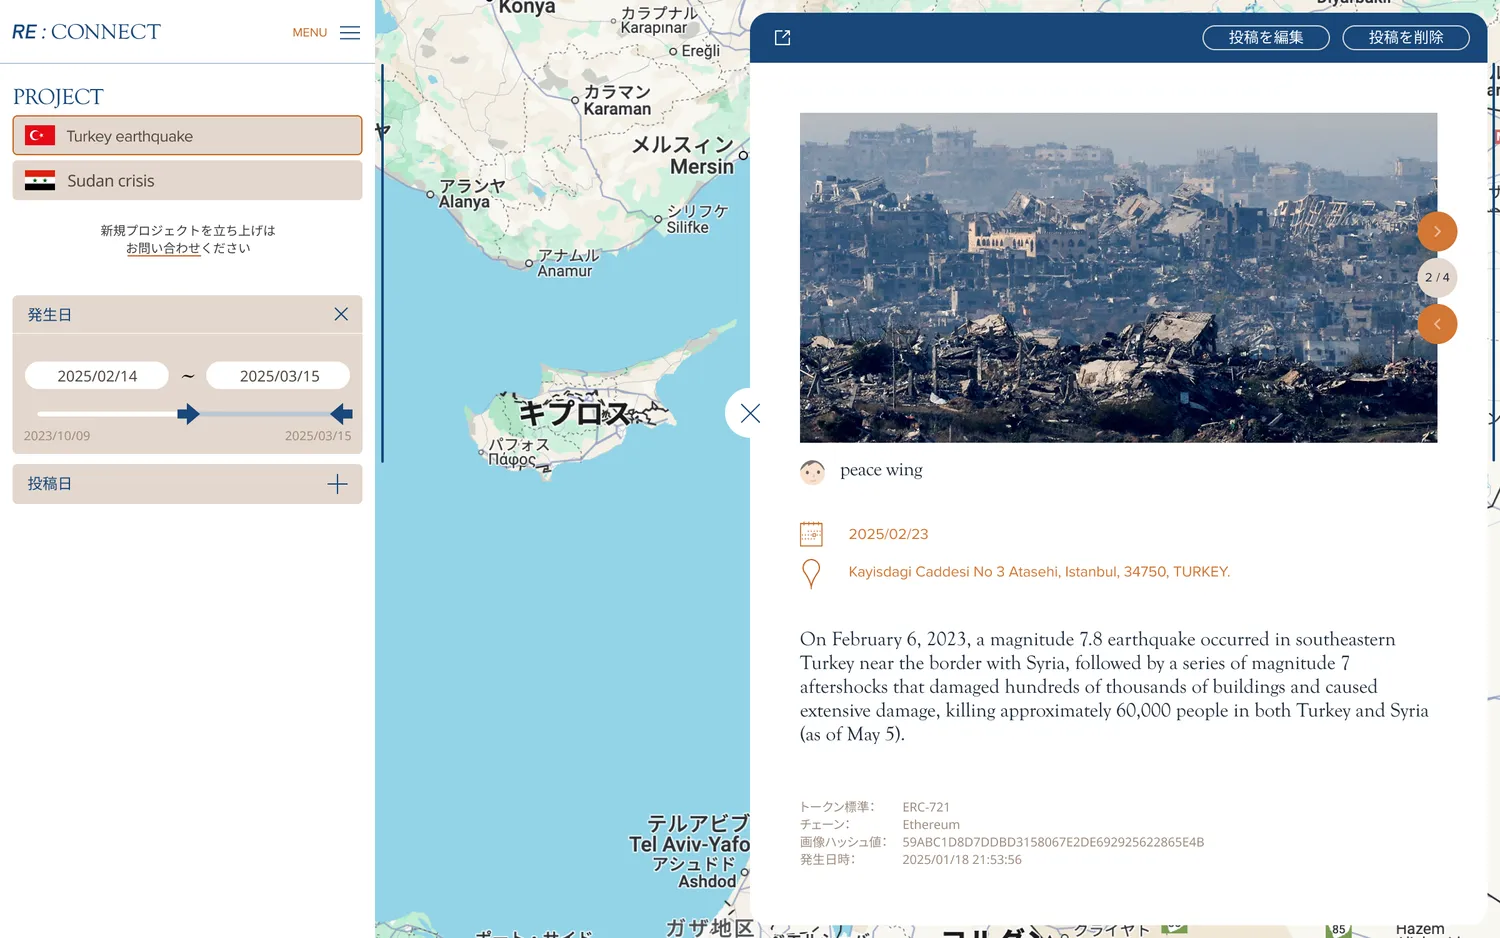Expand the 投稿日 filter section
Image resolution: width=1500 pixels, height=938 pixels.
click(337, 484)
